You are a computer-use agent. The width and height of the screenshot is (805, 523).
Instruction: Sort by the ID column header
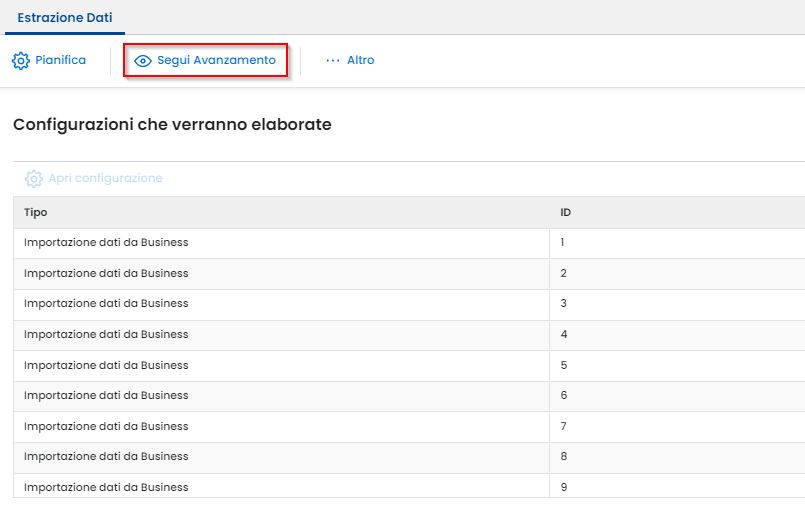pos(566,212)
